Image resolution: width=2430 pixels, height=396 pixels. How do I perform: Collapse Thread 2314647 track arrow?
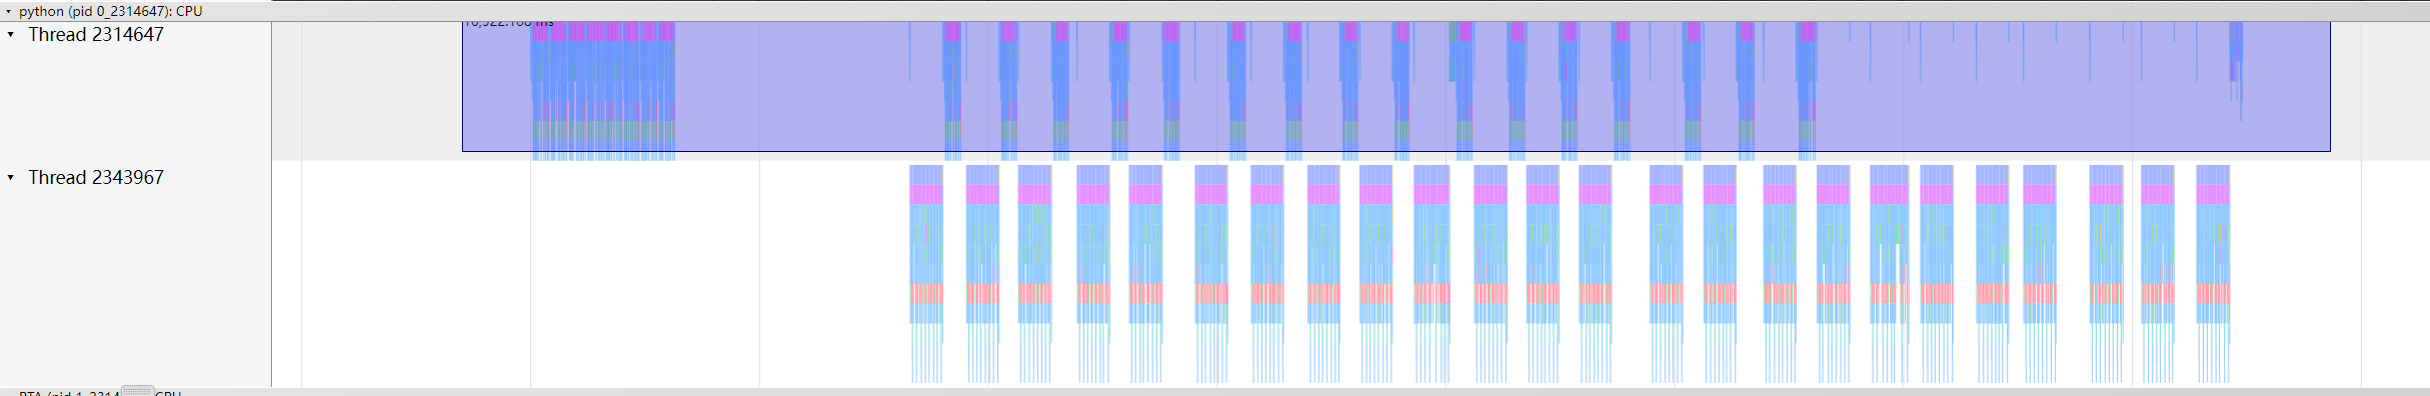pyautogui.click(x=11, y=35)
